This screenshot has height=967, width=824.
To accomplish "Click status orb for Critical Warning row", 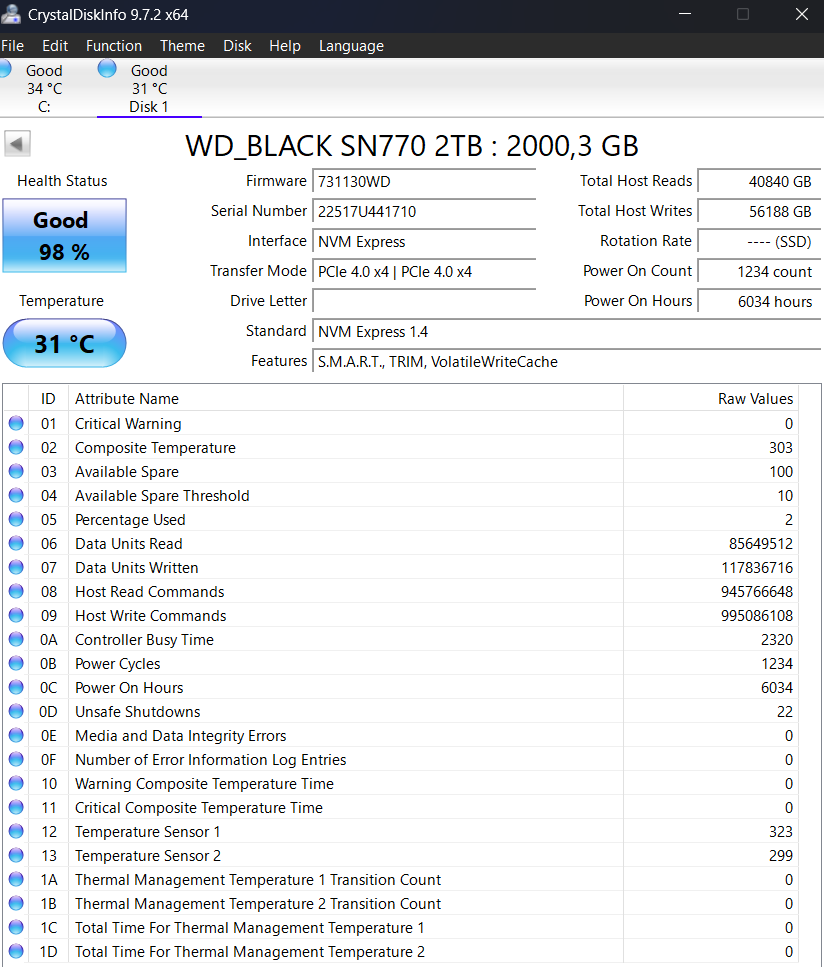I will pos(16,423).
